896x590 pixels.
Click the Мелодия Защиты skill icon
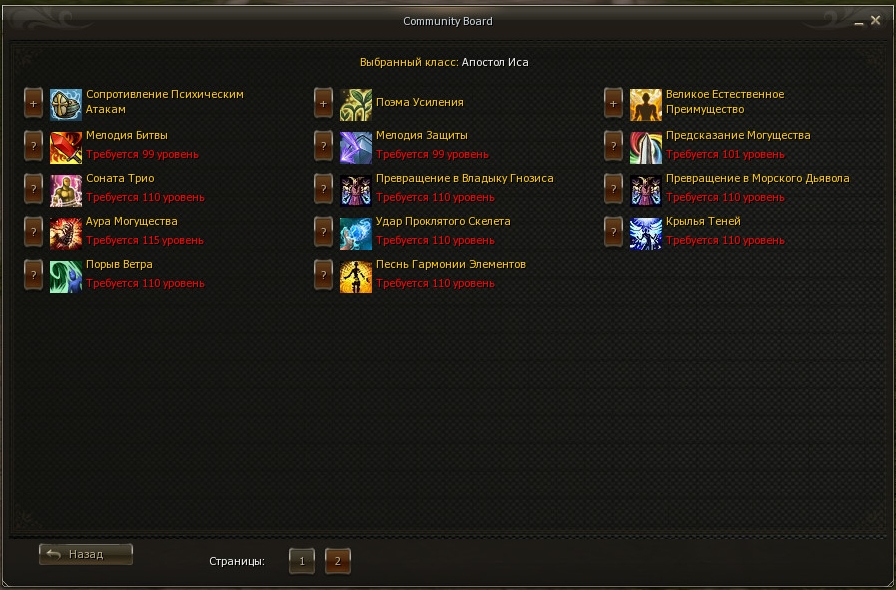355,148
